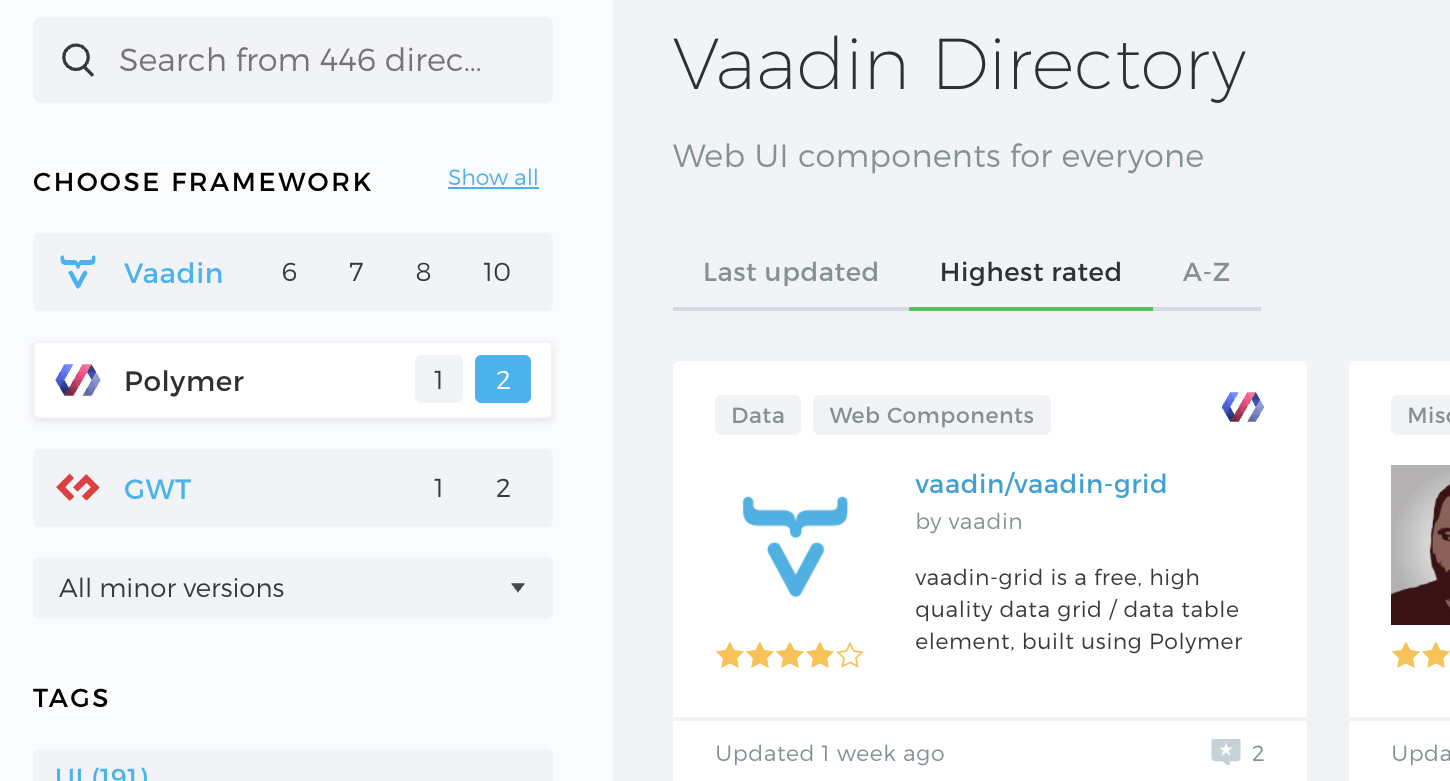
Task: Select Vaadin version 8 filter
Action: click(423, 272)
